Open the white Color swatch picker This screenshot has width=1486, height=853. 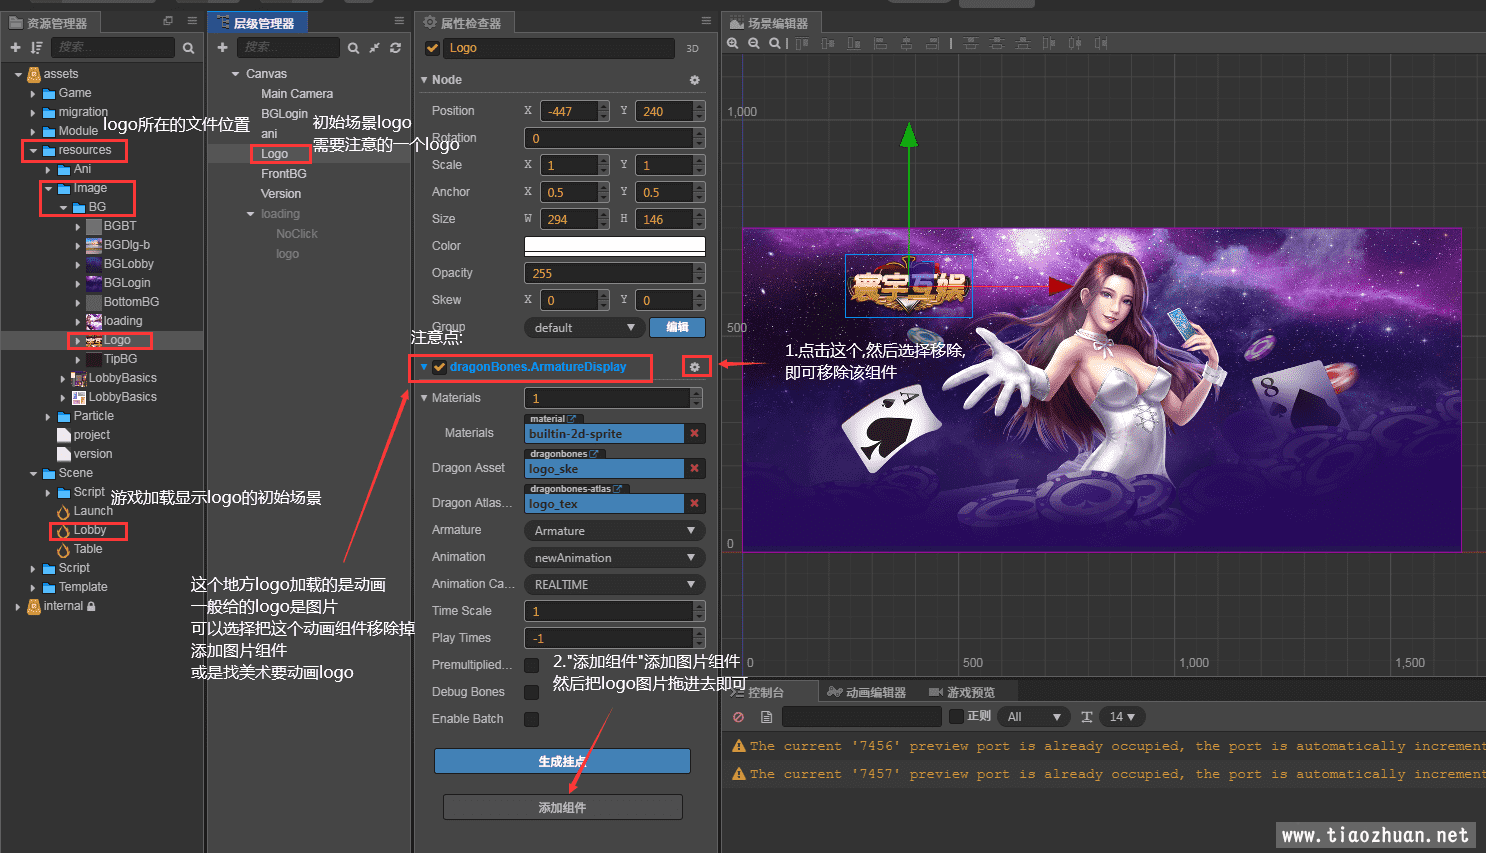click(x=615, y=246)
